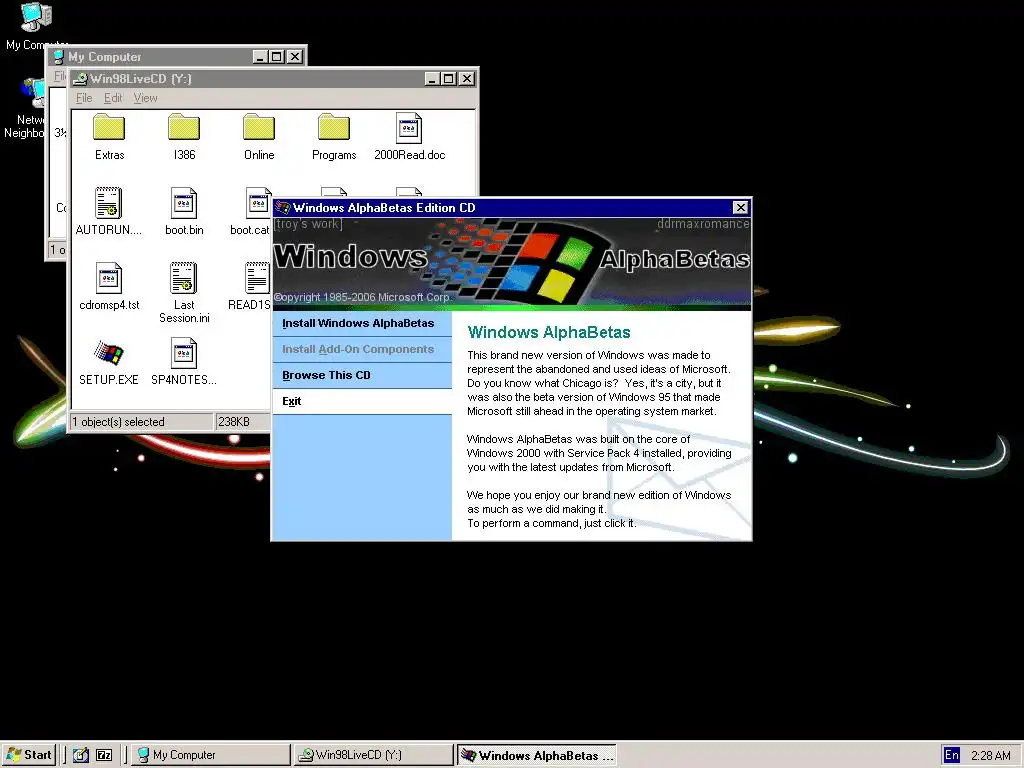Minimize the Win98LiveCD window

pos(432,78)
